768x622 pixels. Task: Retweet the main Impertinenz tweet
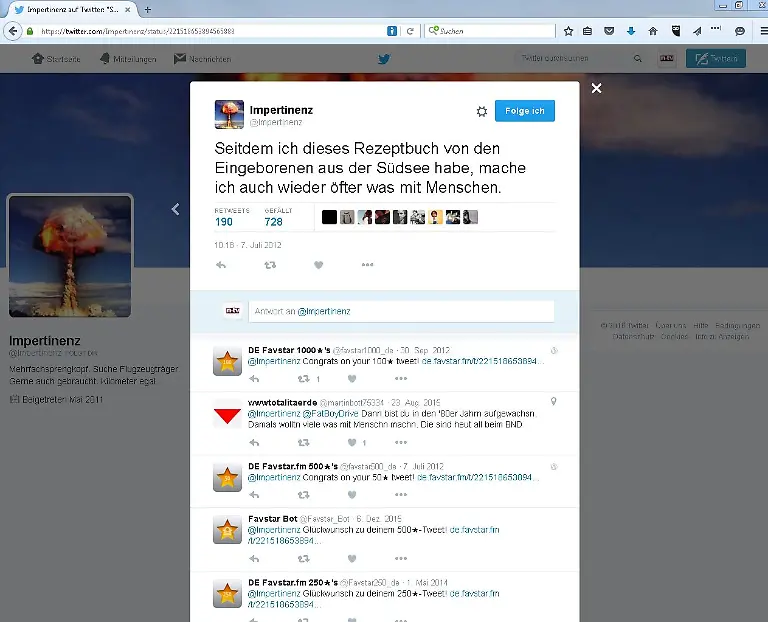click(270, 265)
